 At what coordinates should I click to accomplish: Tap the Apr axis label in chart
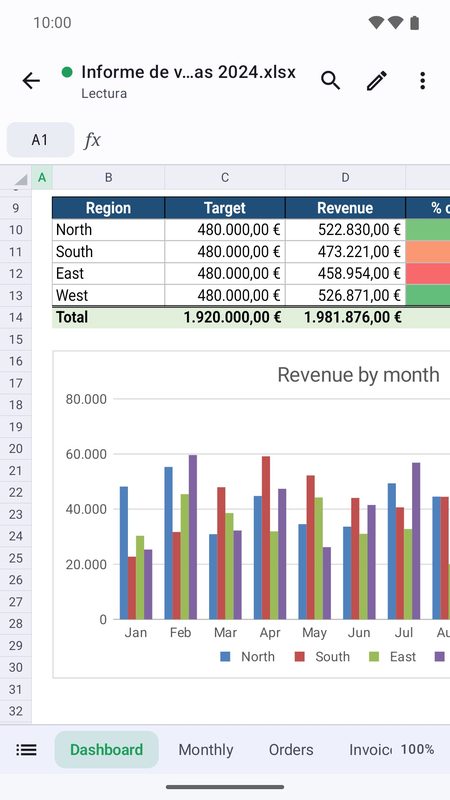click(270, 633)
